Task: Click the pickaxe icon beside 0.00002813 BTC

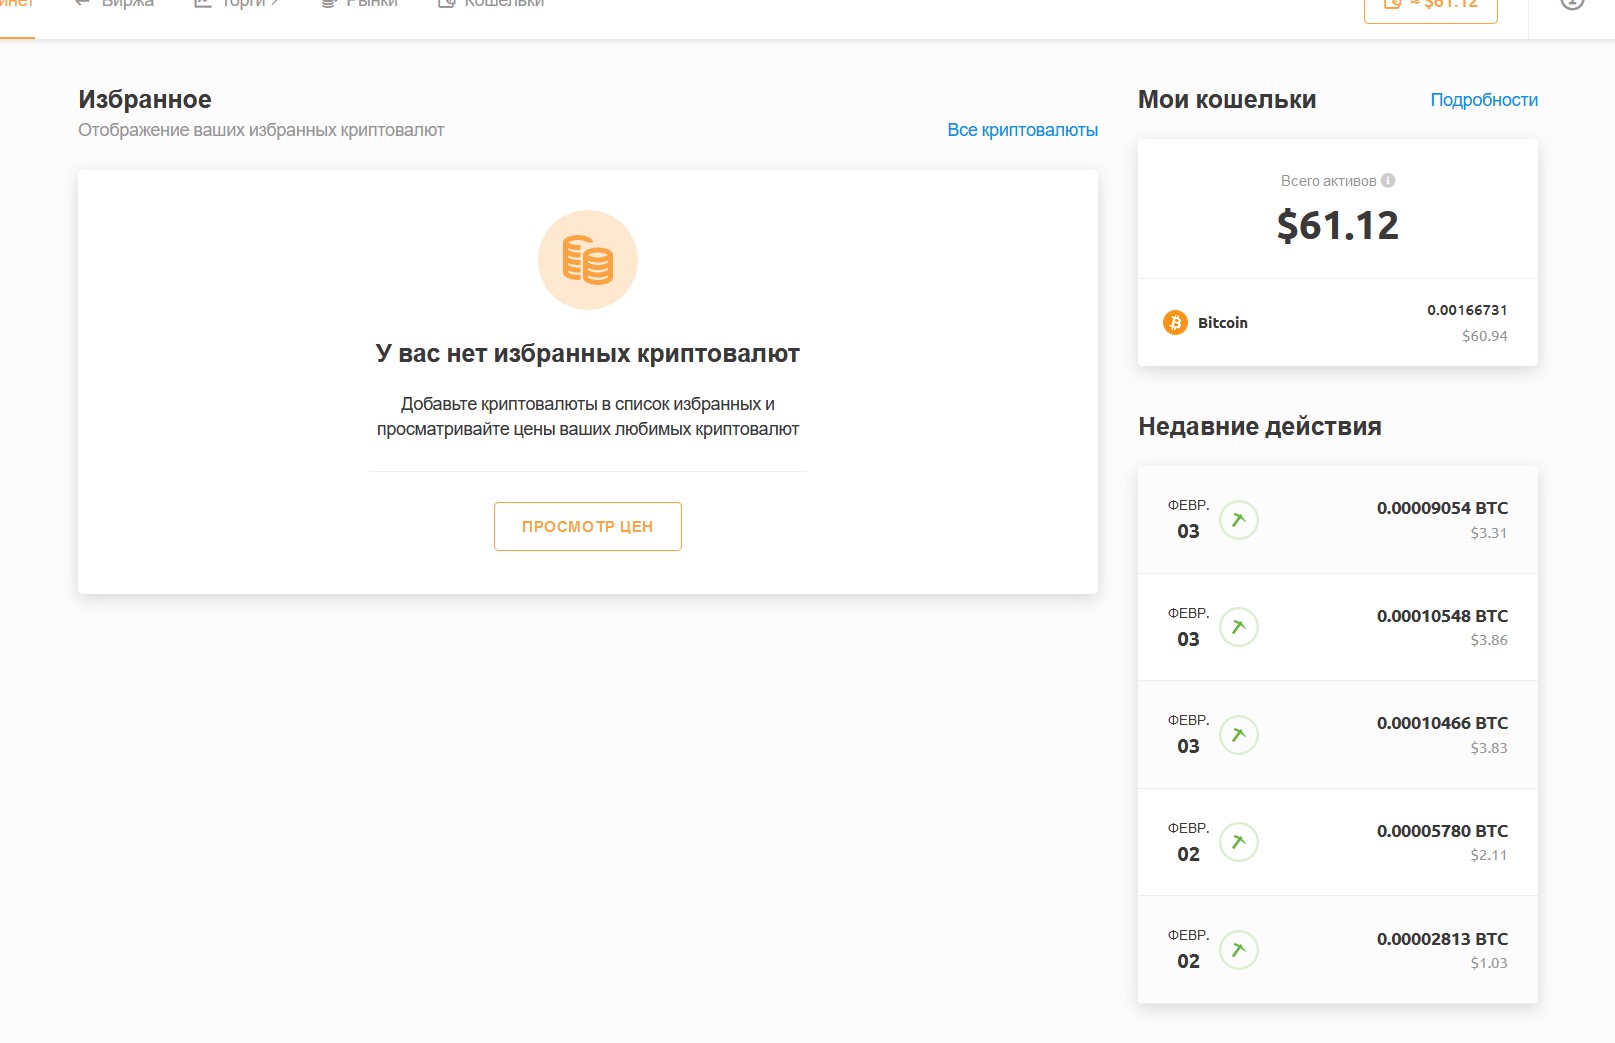Action: [x=1238, y=950]
